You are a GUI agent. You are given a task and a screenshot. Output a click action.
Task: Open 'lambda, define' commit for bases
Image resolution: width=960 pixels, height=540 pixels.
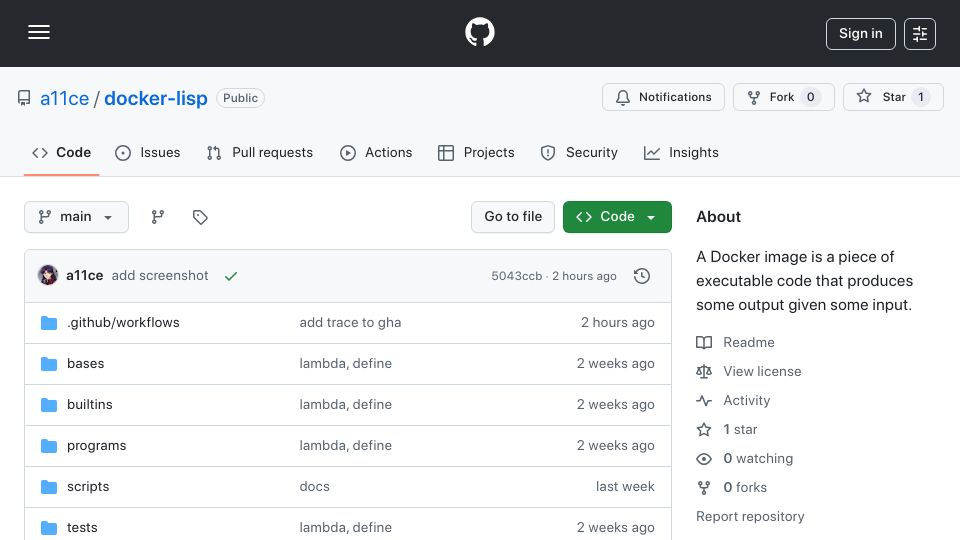click(345, 364)
